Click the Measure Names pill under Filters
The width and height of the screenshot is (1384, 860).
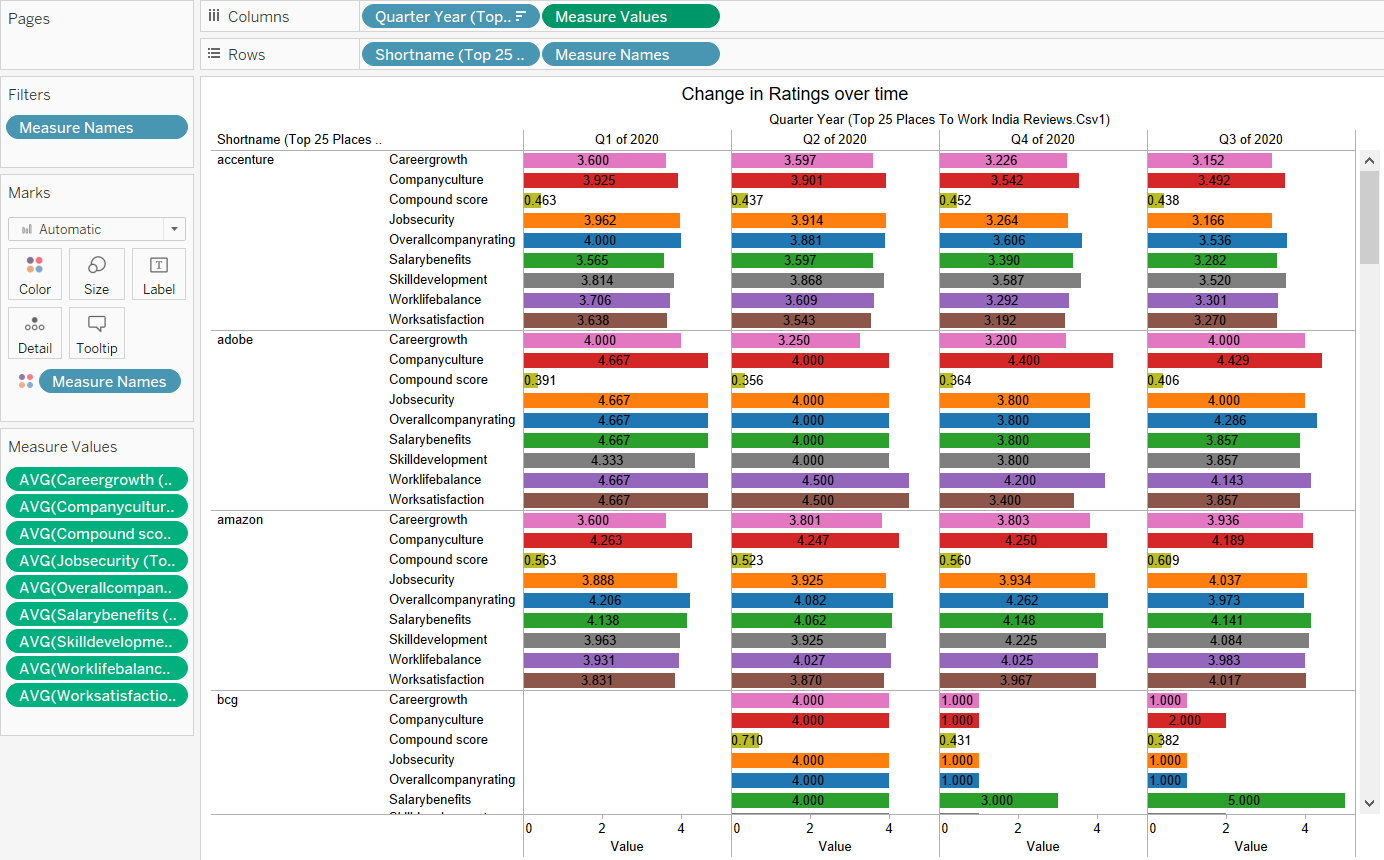(x=96, y=127)
